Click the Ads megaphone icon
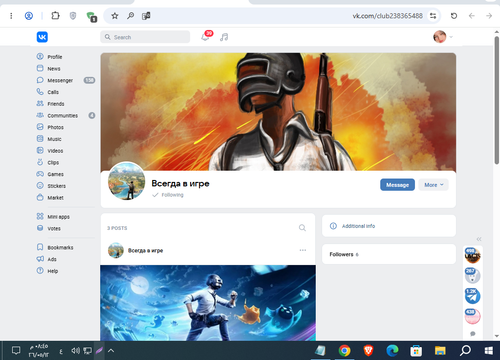Screen dimensions: 500x360 click(x=40, y=259)
